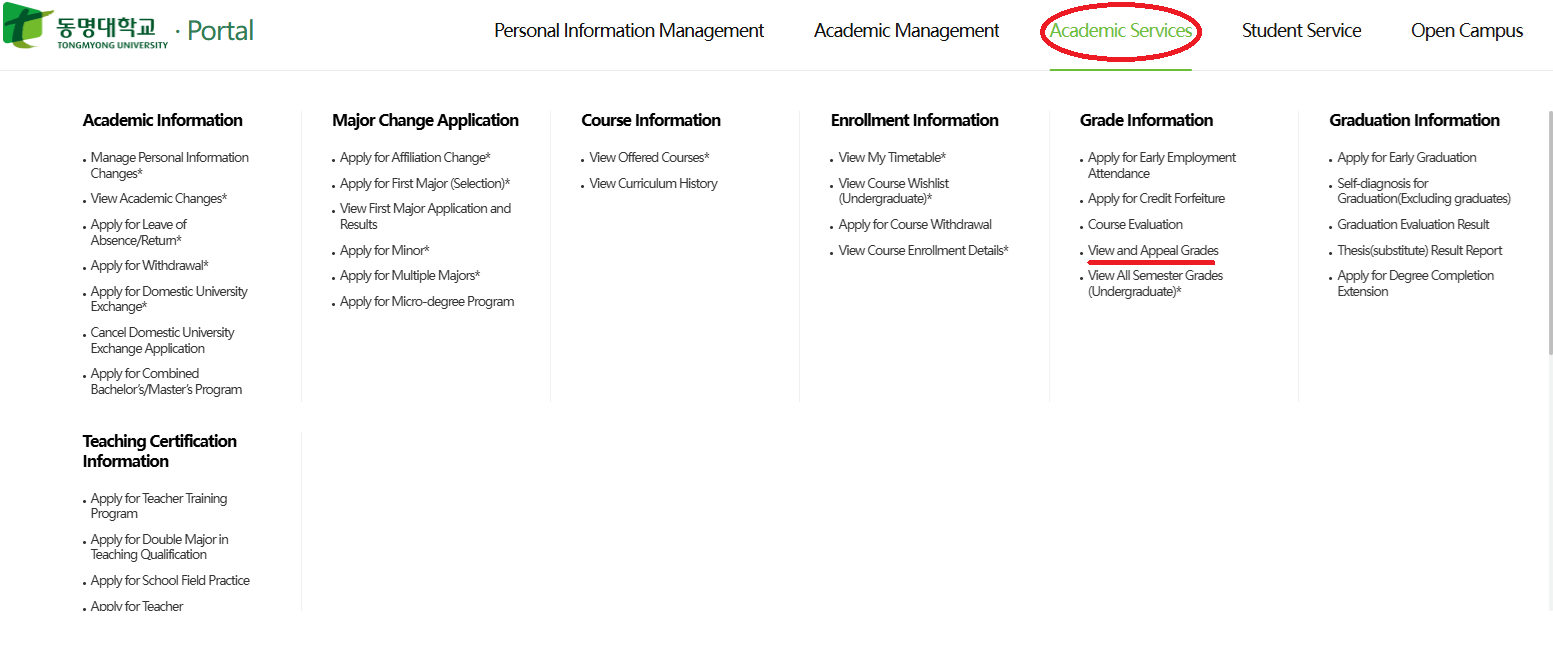The width and height of the screenshot is (1553, 660).
Task: Open the Academic Management menu
Action: [x=906, y=31]
